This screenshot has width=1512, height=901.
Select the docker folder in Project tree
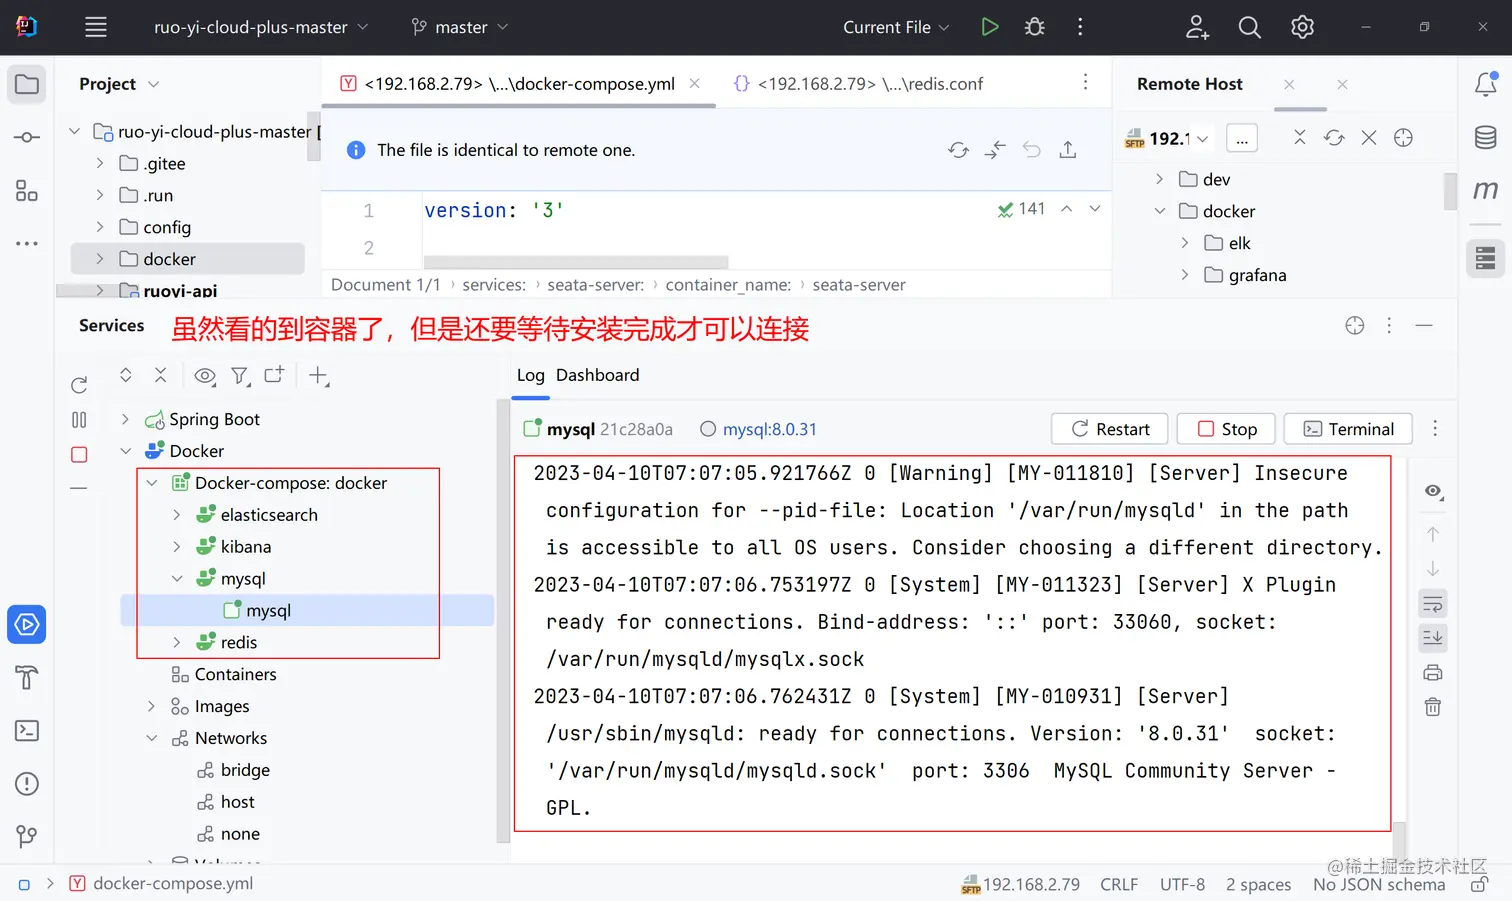[188, 259]
